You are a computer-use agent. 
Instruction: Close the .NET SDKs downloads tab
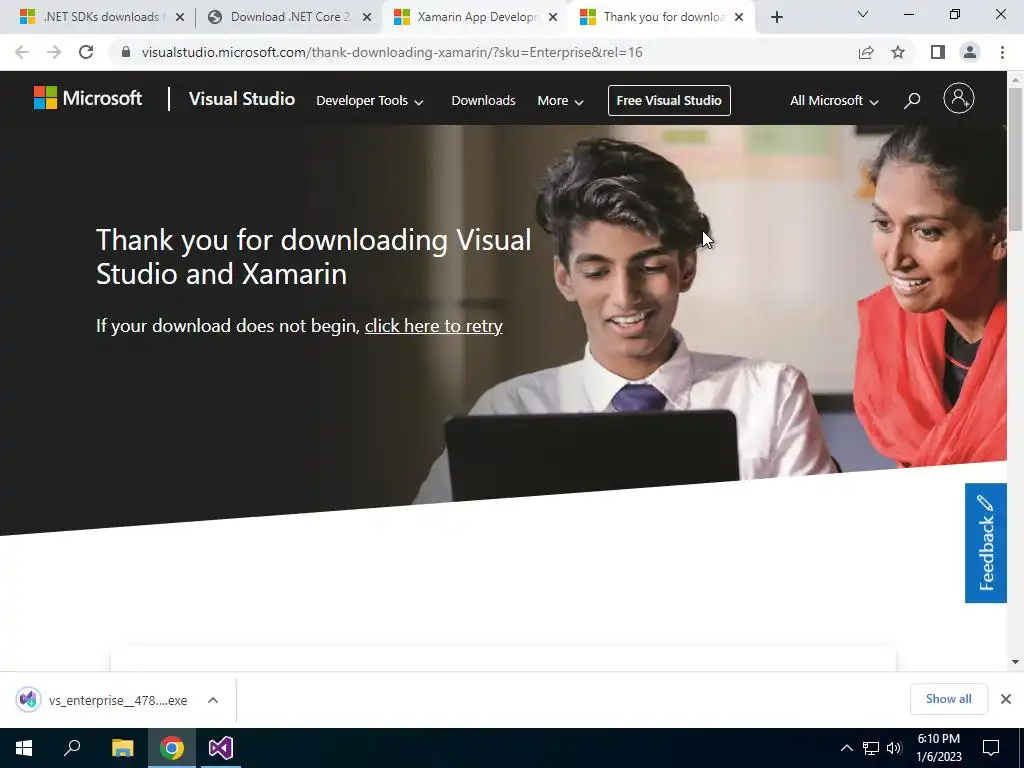click(x=180, y=17)
